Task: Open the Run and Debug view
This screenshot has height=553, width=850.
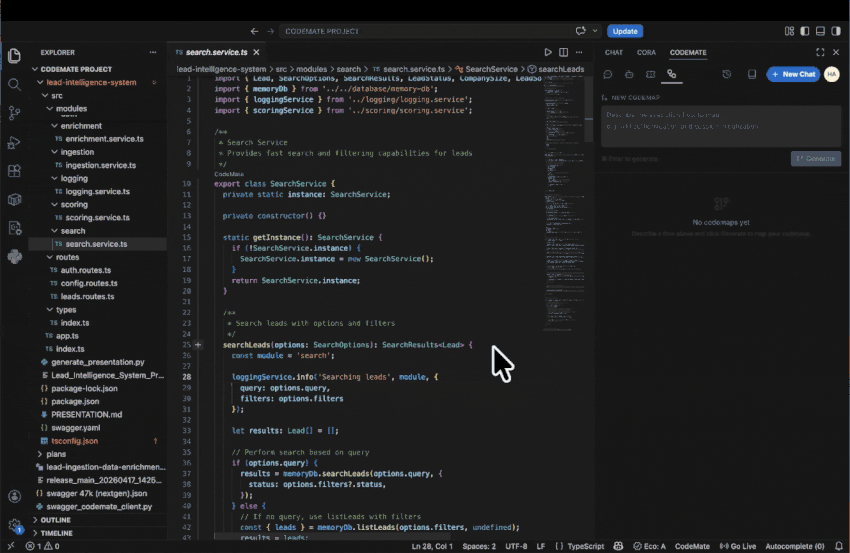Action: pyautogui.click(x=15, y=142)
